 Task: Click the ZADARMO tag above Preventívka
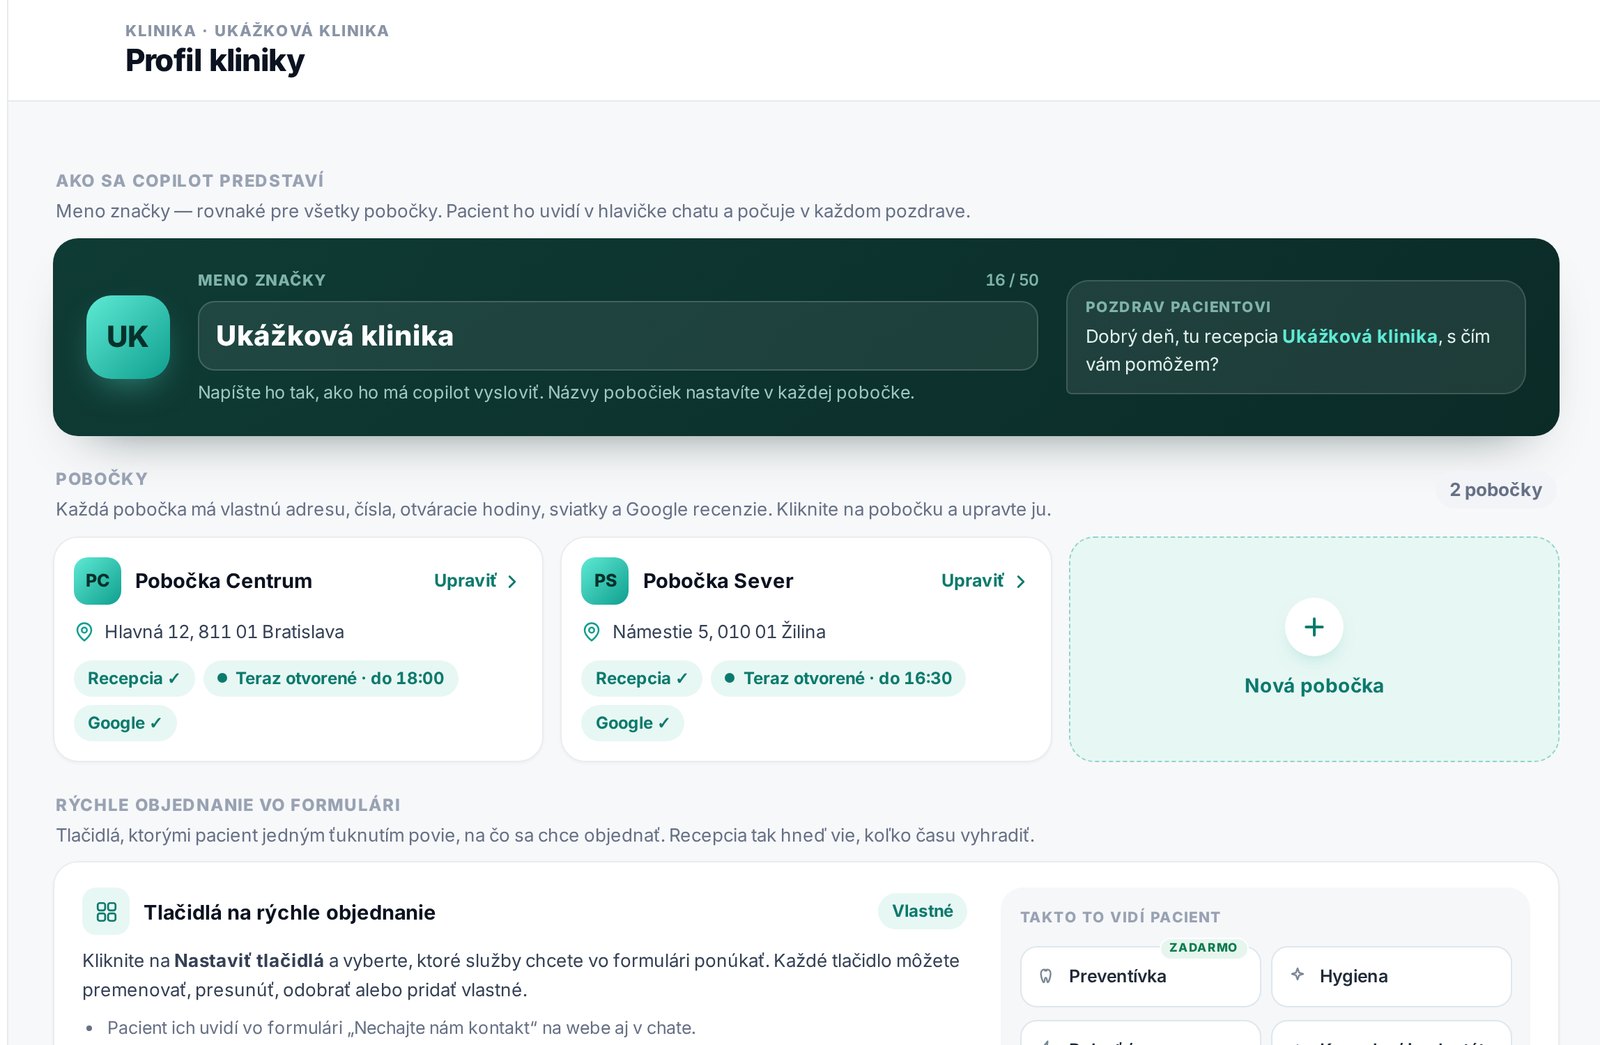coord(1203,947)
